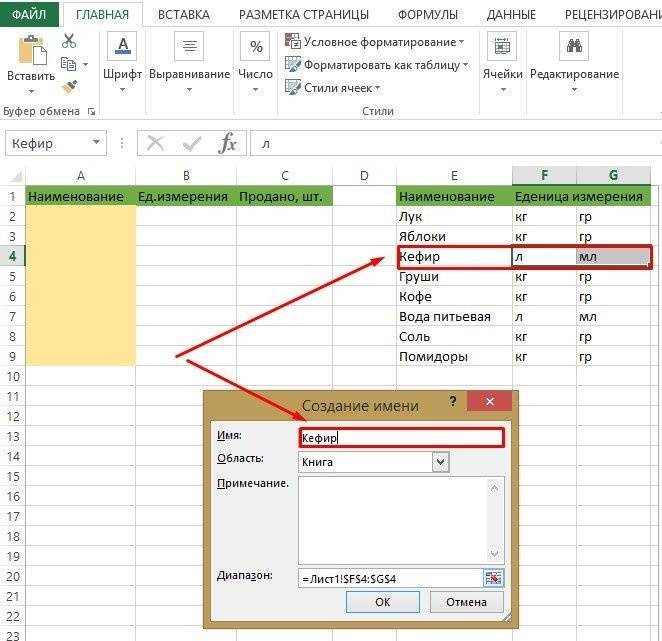
Task: Click the Буфер обмена dialog launcher
Action: coord(91,111)
